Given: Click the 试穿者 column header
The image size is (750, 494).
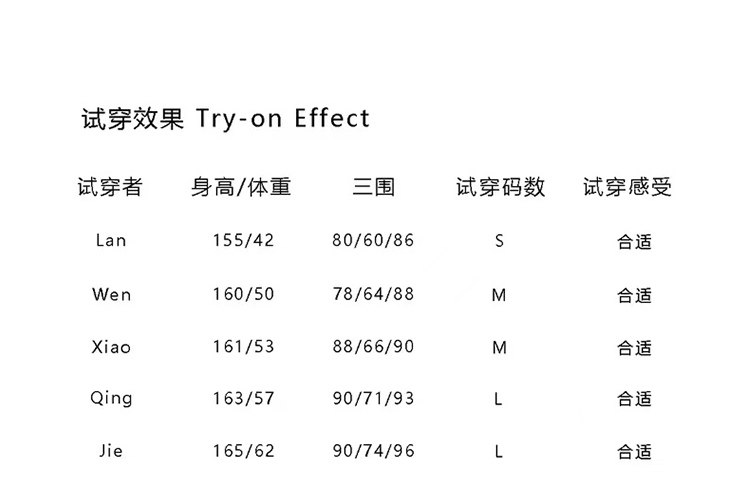Looking at the screenshot, I should coord(110,187).
